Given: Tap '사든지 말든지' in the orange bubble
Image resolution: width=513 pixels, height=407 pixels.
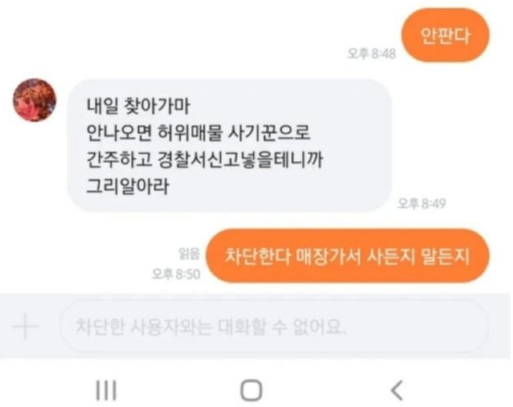Looking at the screenshot, I should tap(418, 256).
